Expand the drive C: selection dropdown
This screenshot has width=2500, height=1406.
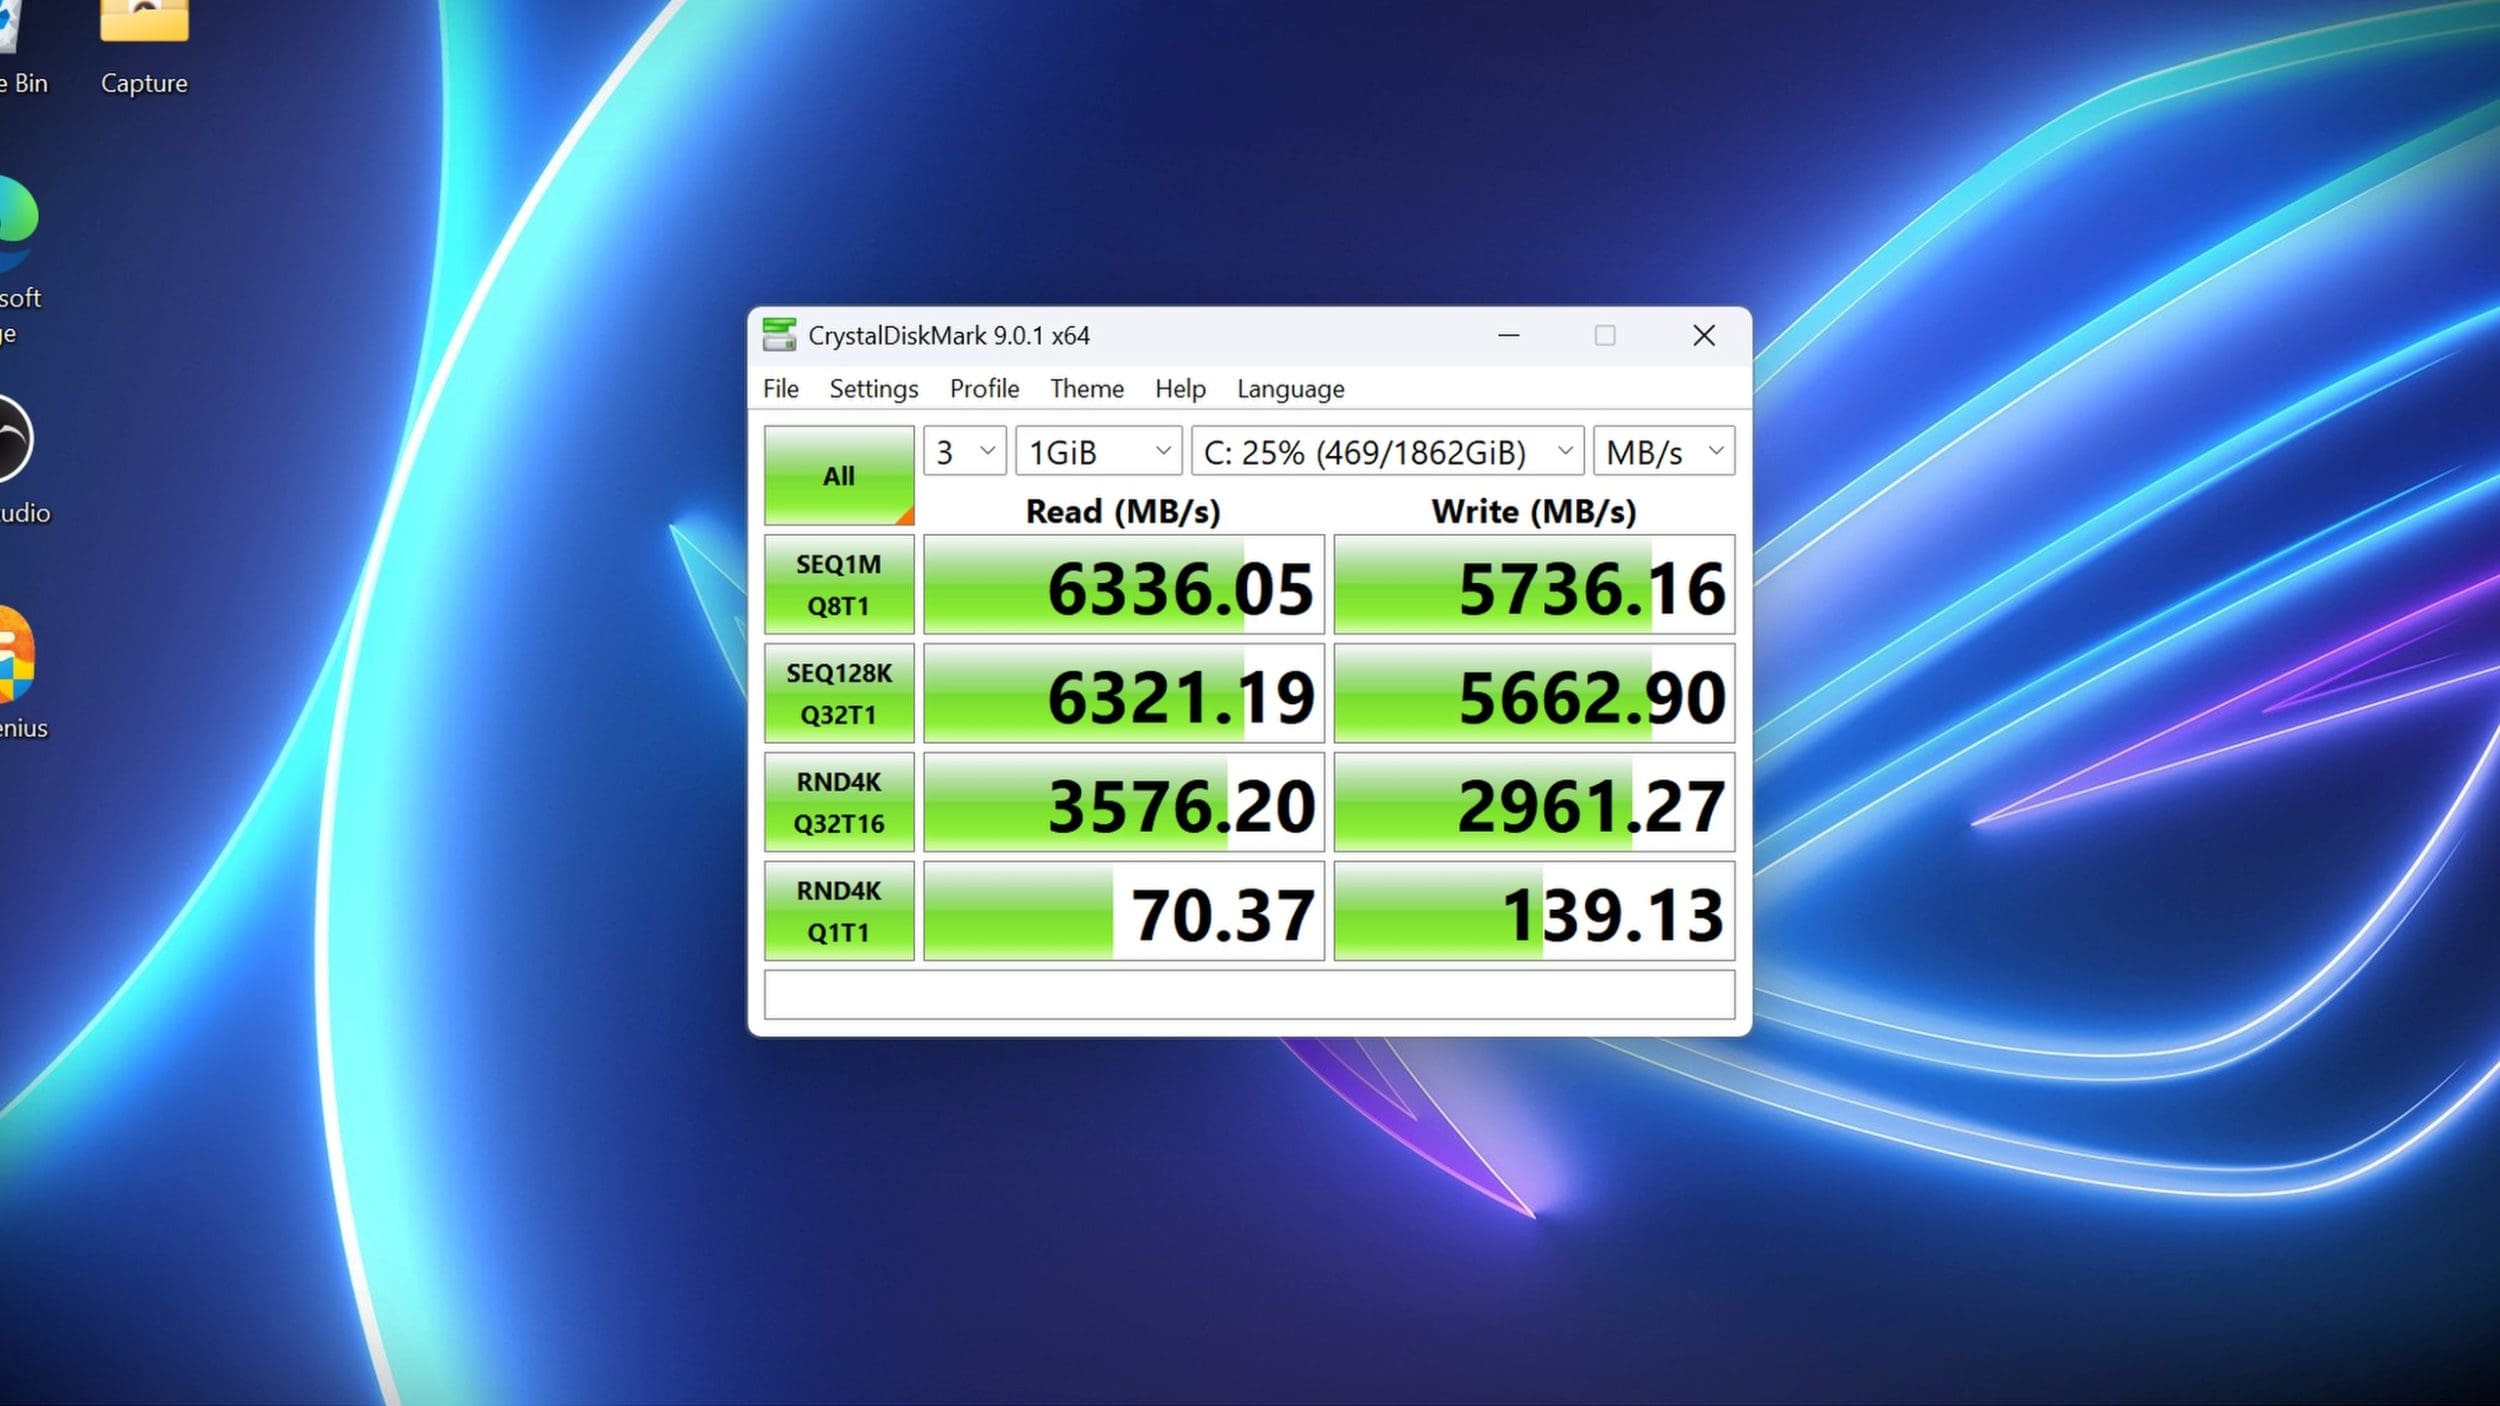[1386, 452]
